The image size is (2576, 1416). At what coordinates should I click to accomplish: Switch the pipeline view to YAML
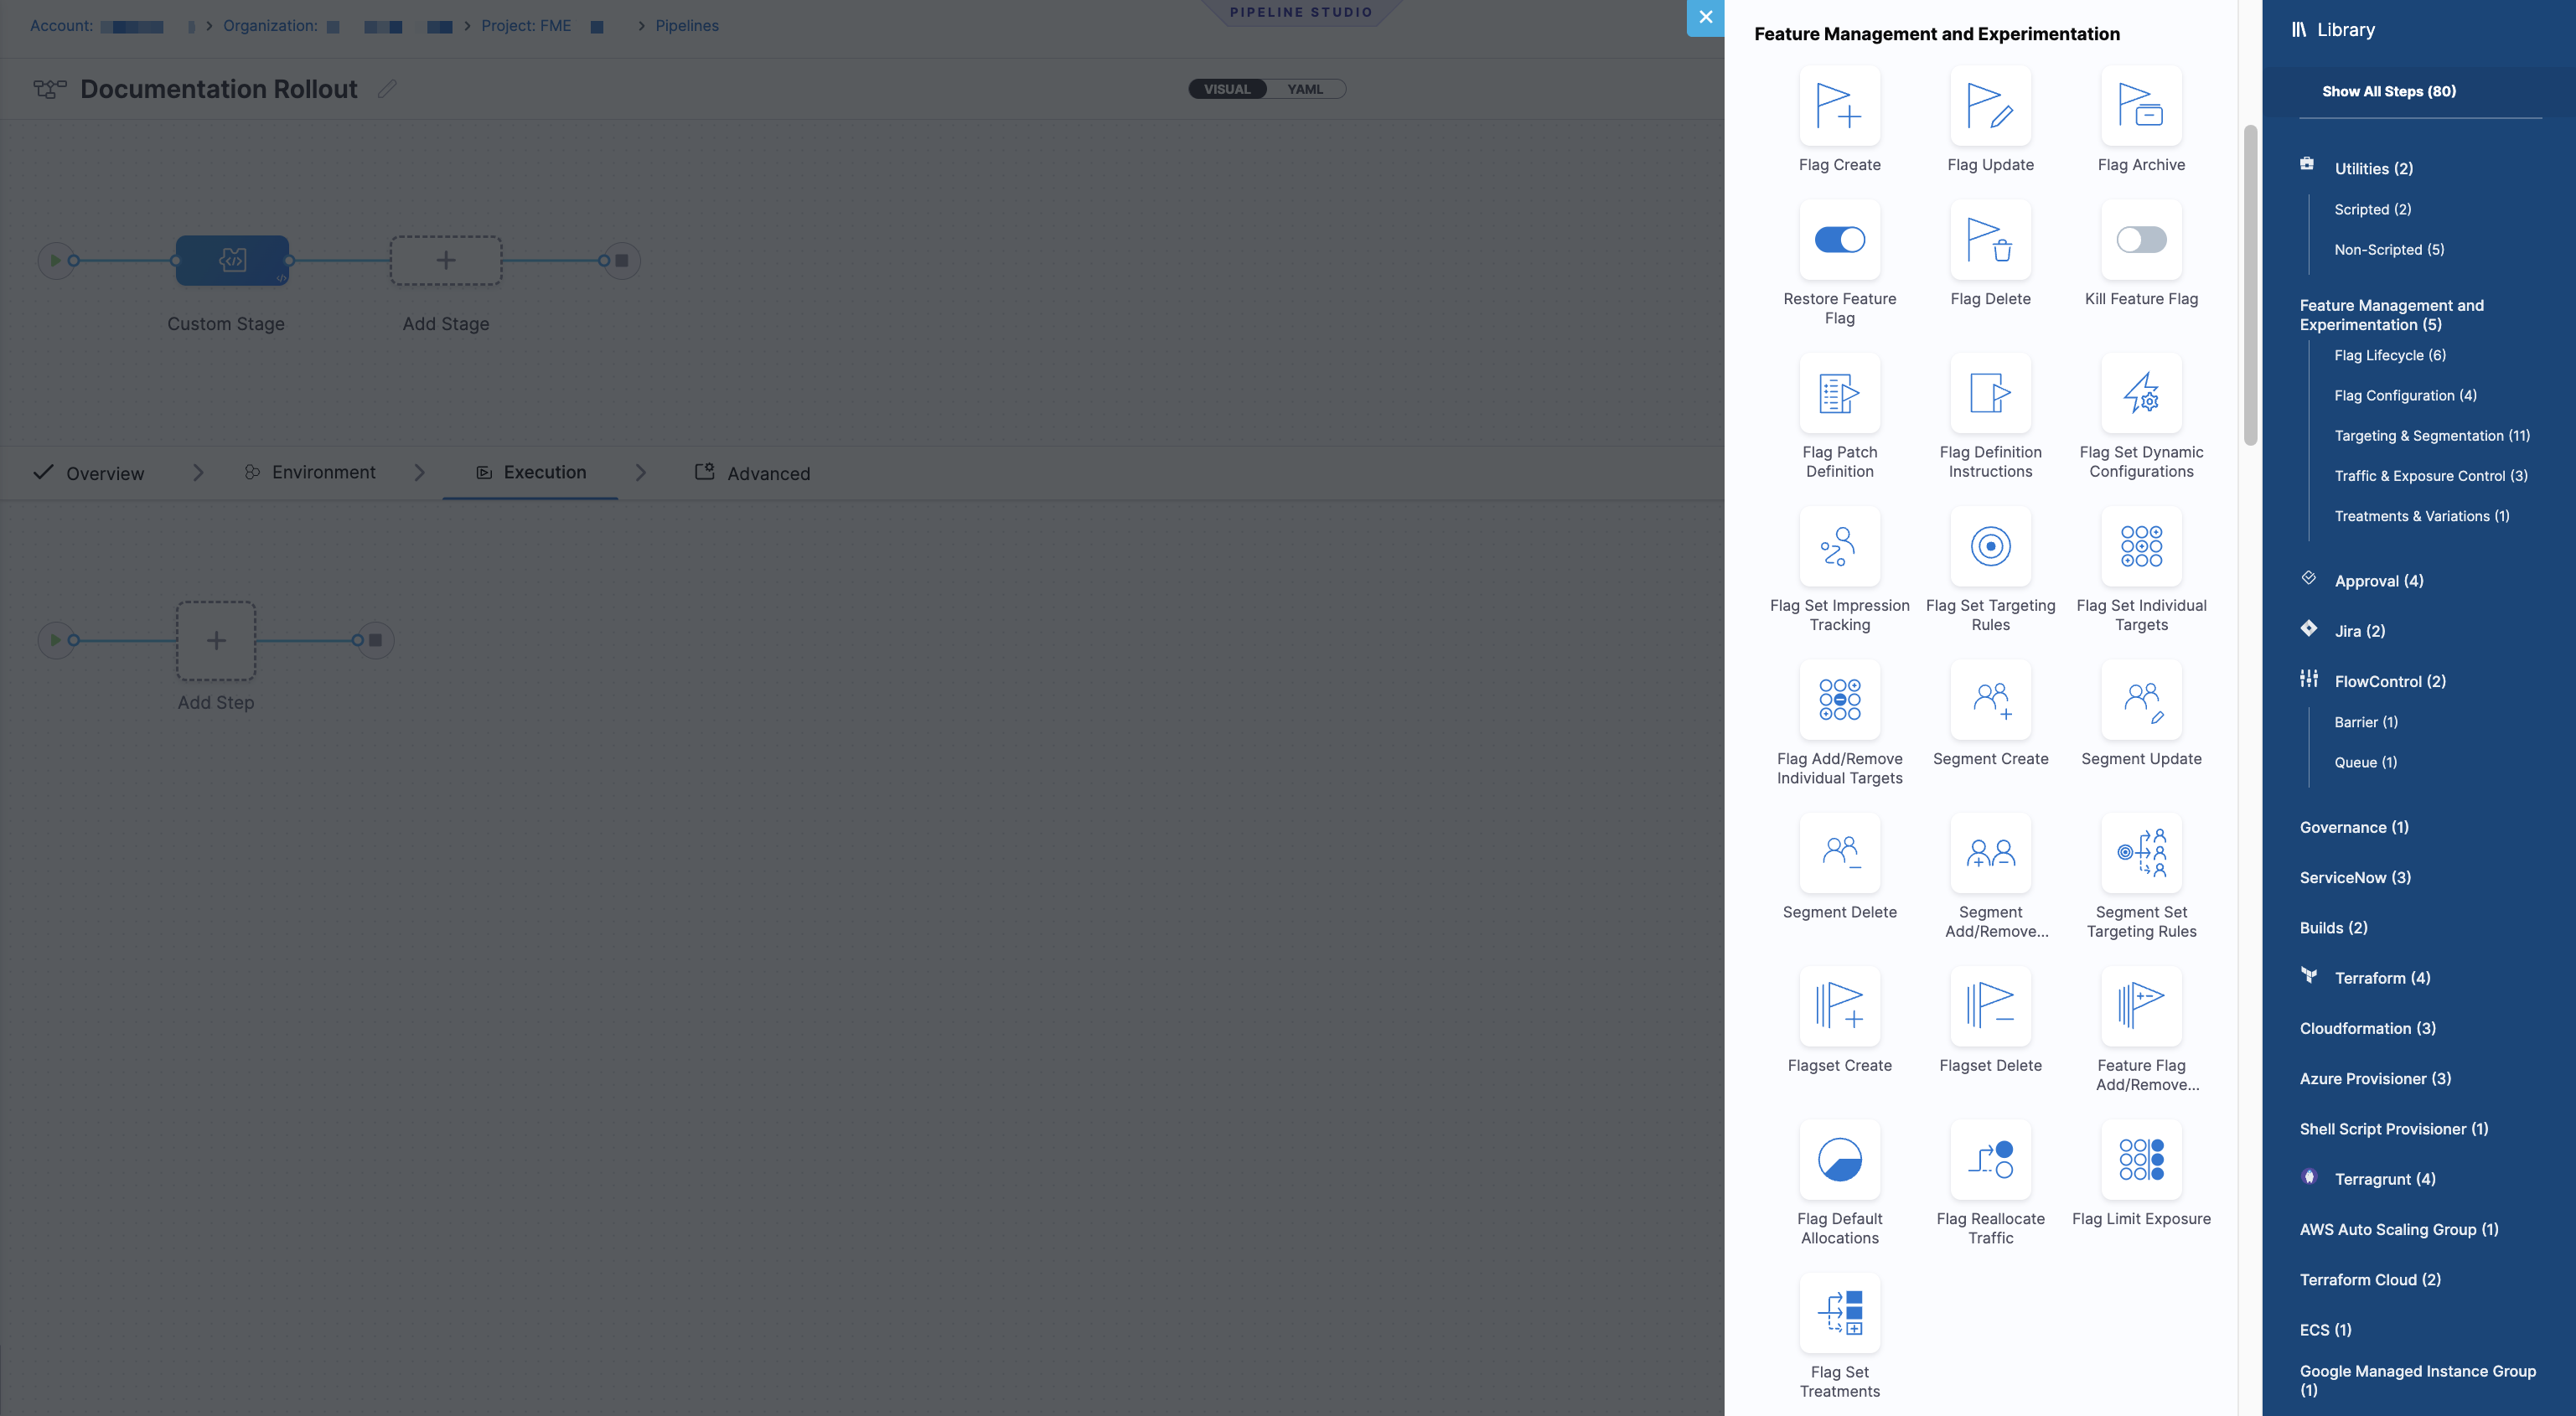tap(1305, 89)
